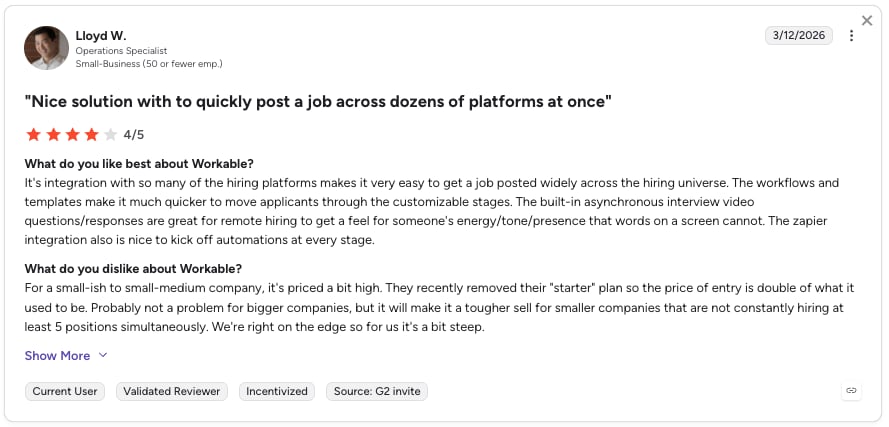889x427 pixels.
Task: Click the empty gray fifth star
Action: coord(111,134)
